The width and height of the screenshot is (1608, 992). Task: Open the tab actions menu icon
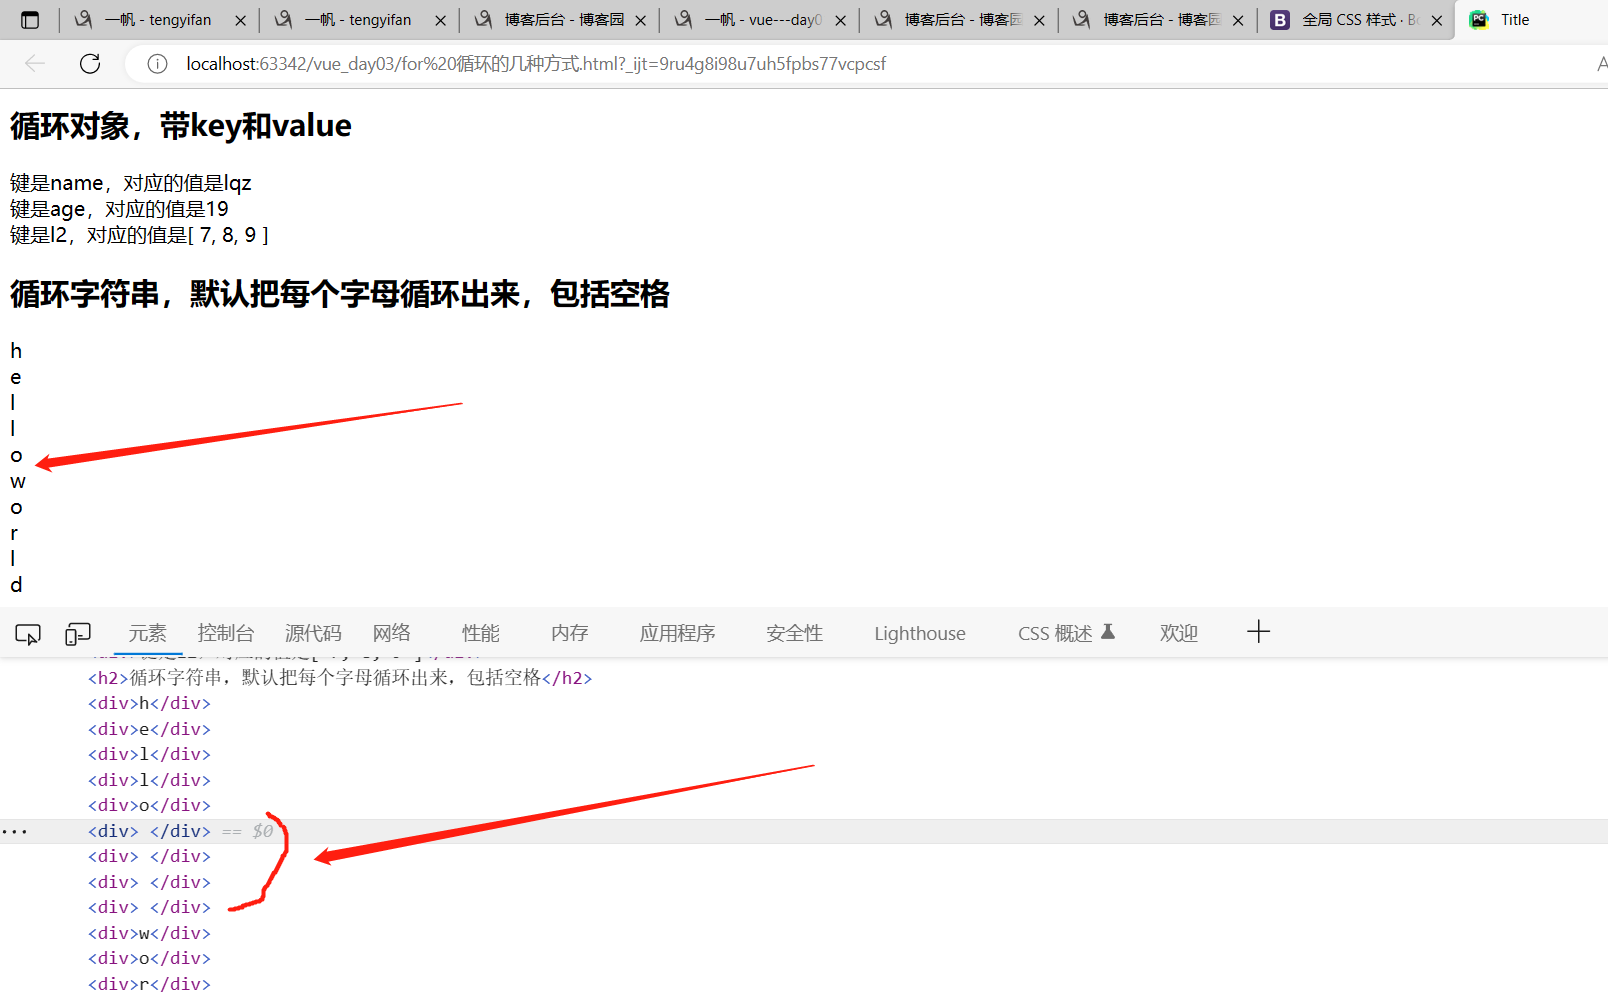coord(30,20)
